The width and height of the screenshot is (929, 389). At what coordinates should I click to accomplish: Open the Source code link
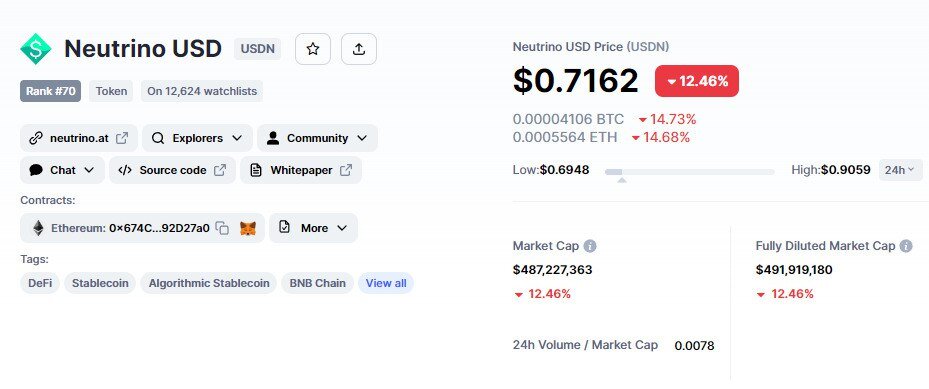tap(172, 170)
